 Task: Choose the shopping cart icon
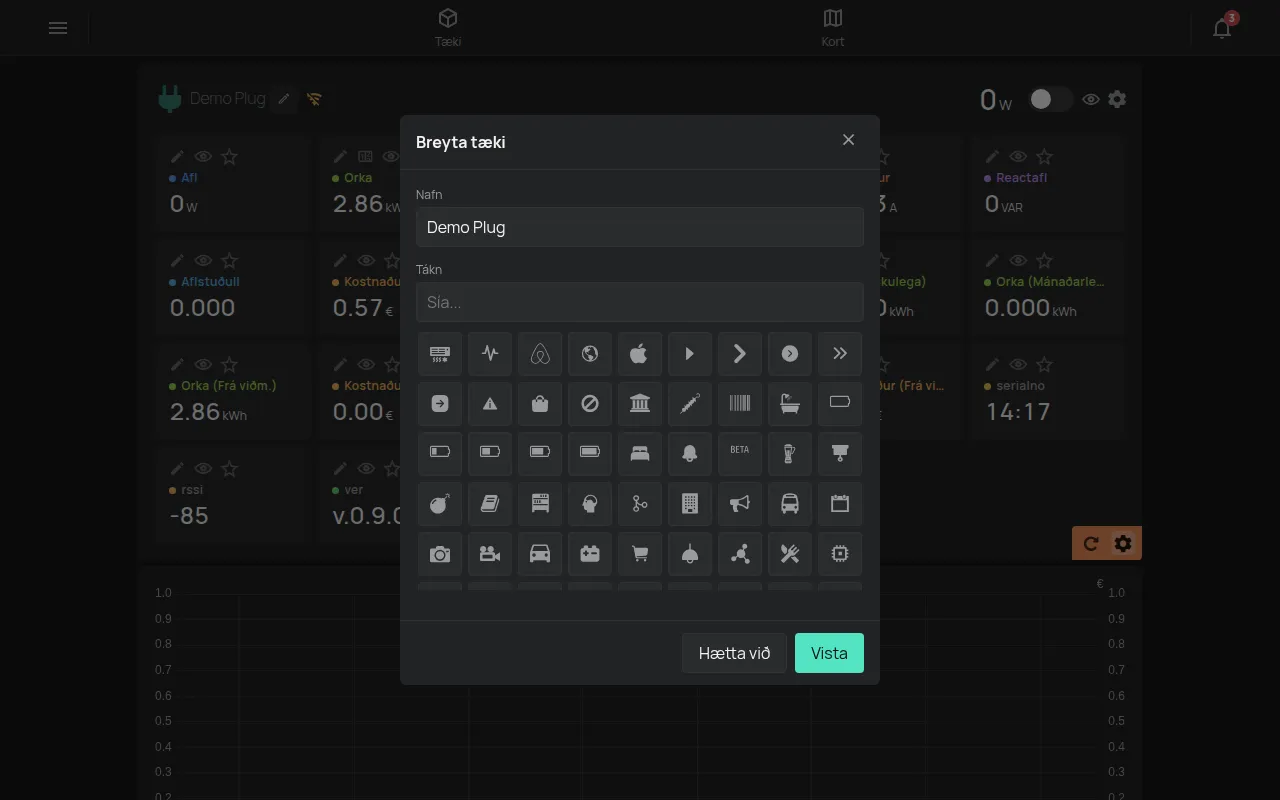click(640, 553)
